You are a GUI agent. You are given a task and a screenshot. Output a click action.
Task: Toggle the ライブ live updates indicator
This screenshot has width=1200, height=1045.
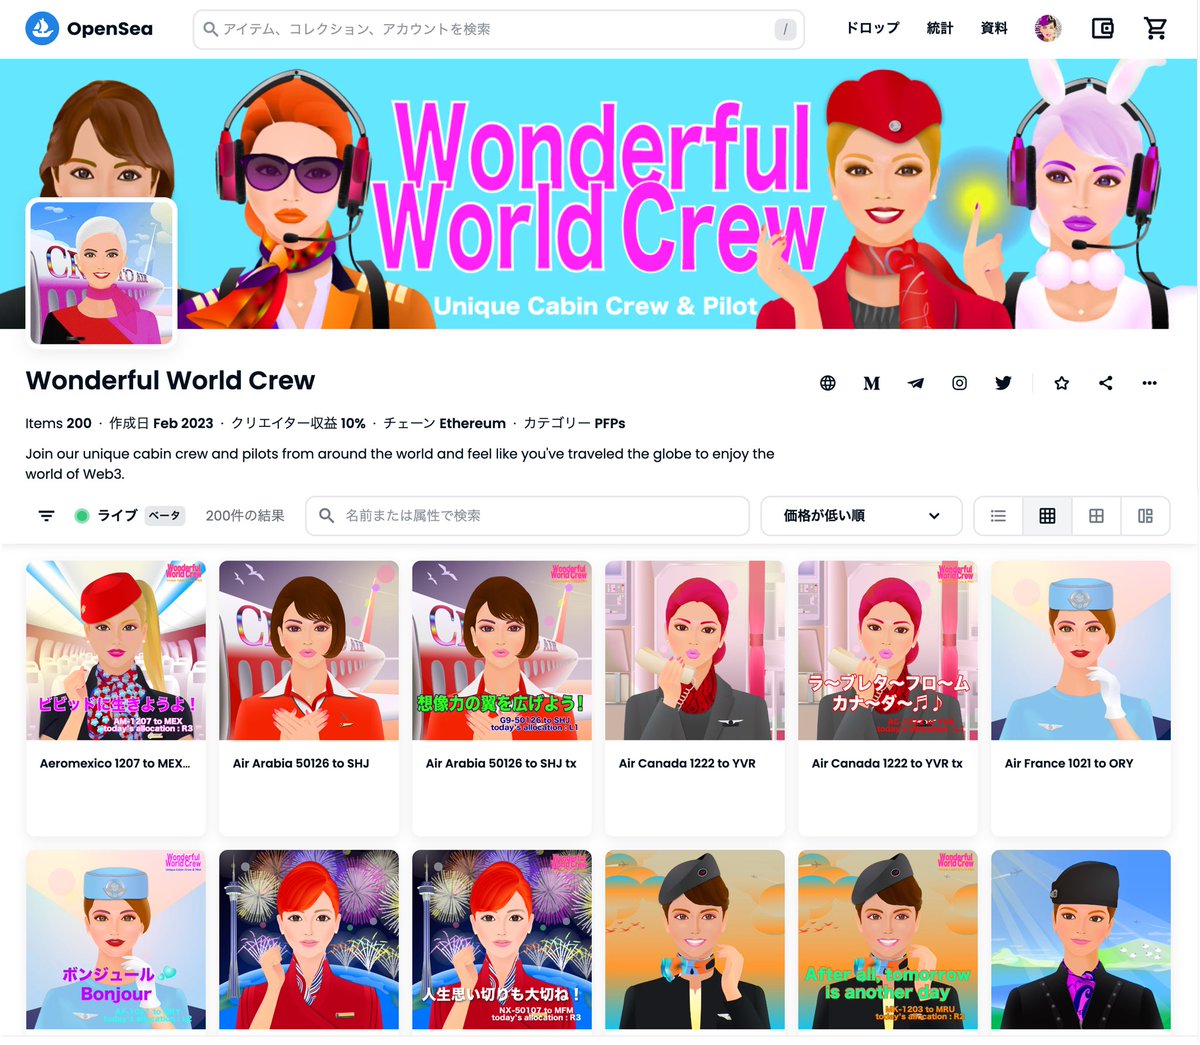82,516
